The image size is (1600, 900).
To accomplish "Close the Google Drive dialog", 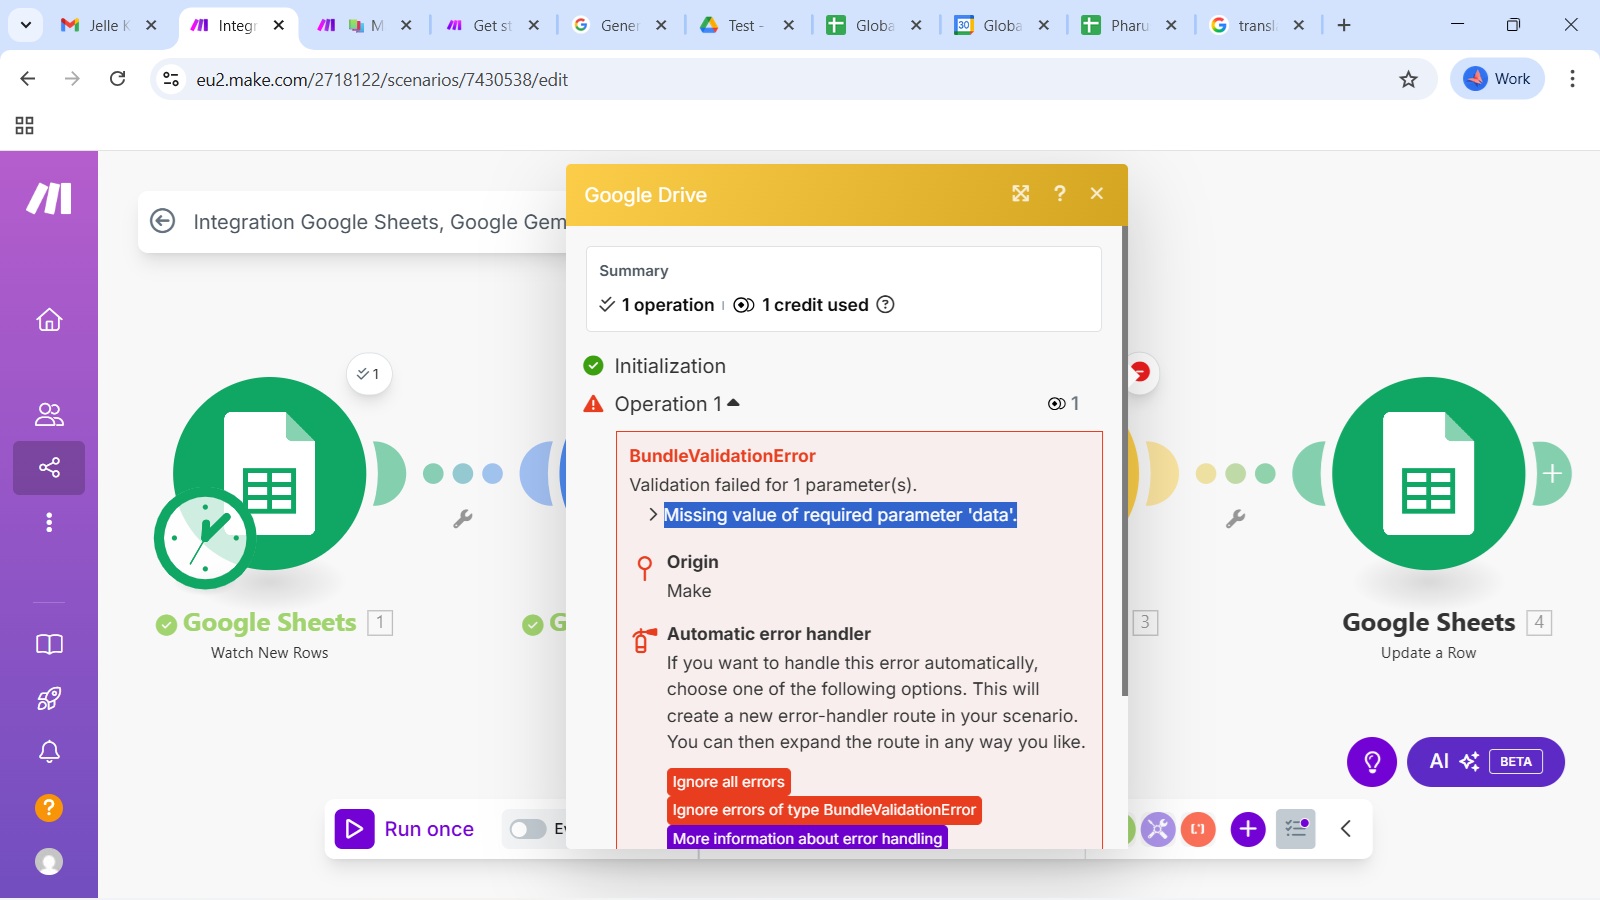I will (x=1097, y=194).
